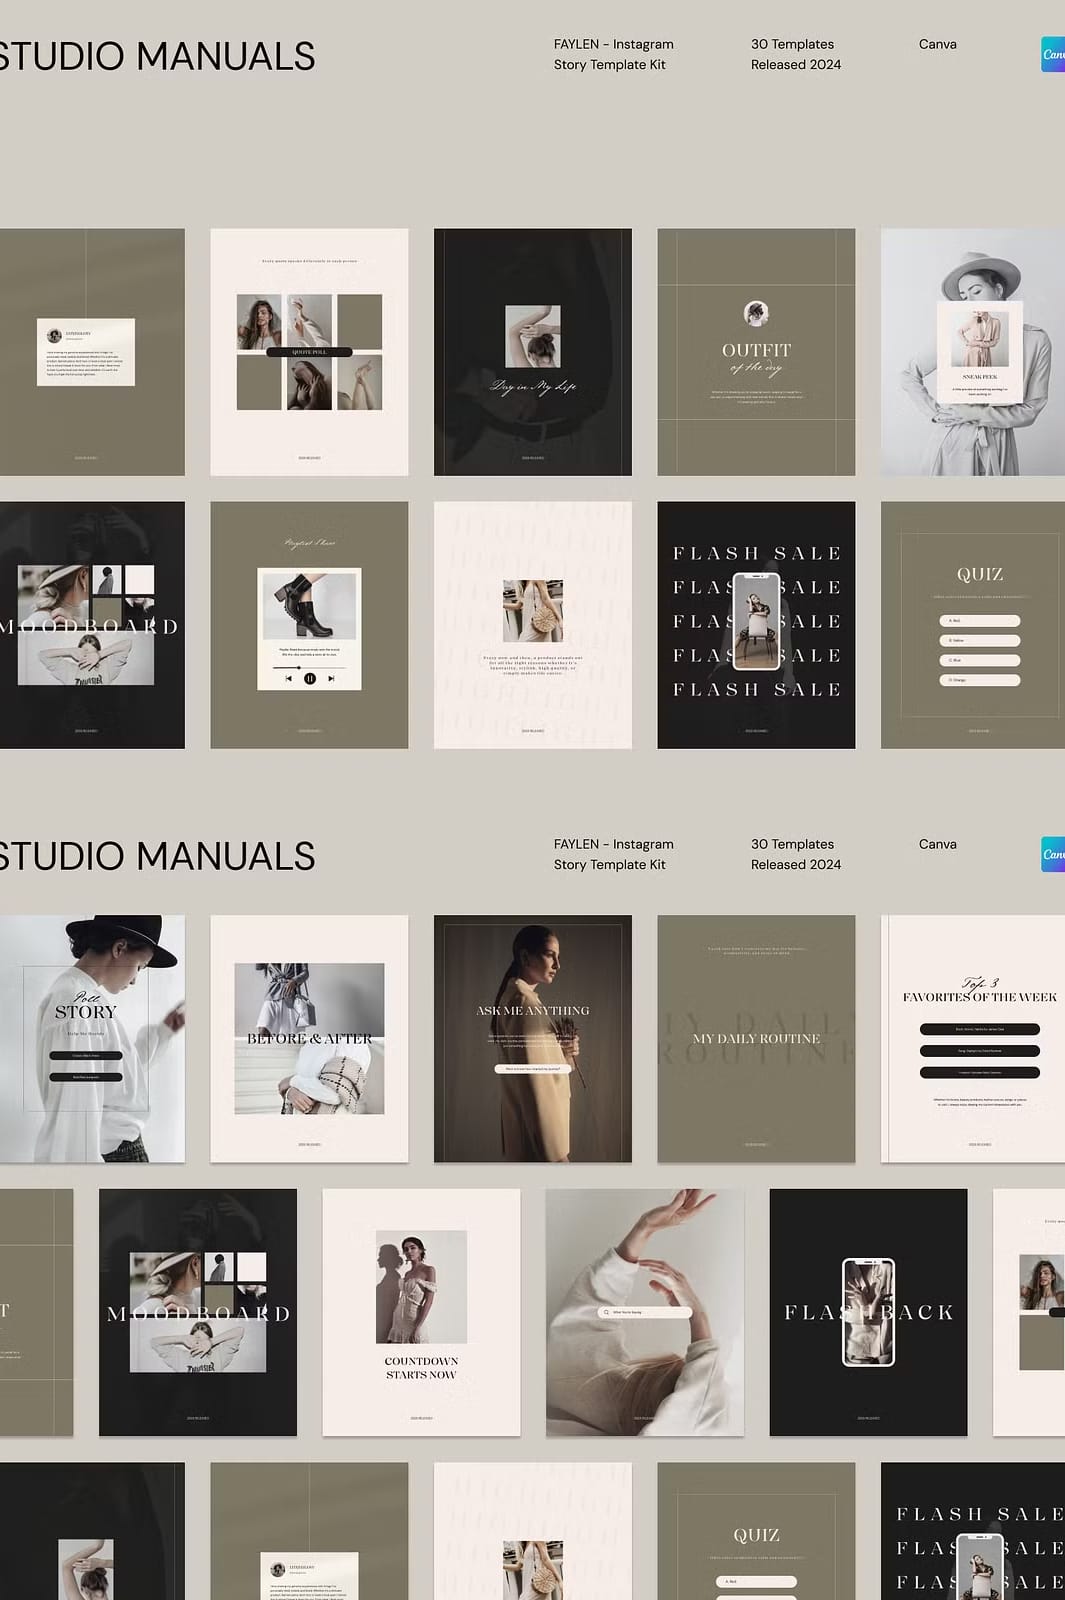Click the music player progress slider
This screenshot has height=1600, width=1065.
pyautogui.click(x=309, y=667)
